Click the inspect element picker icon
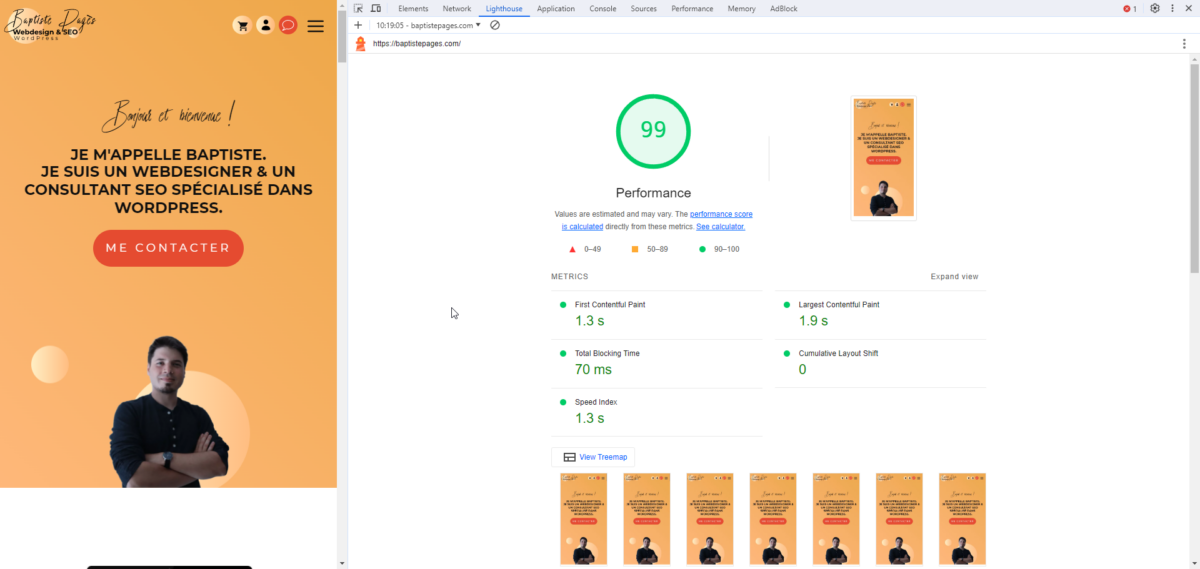1200x569 pixels. pyautogui.click(x=359, y=9)
